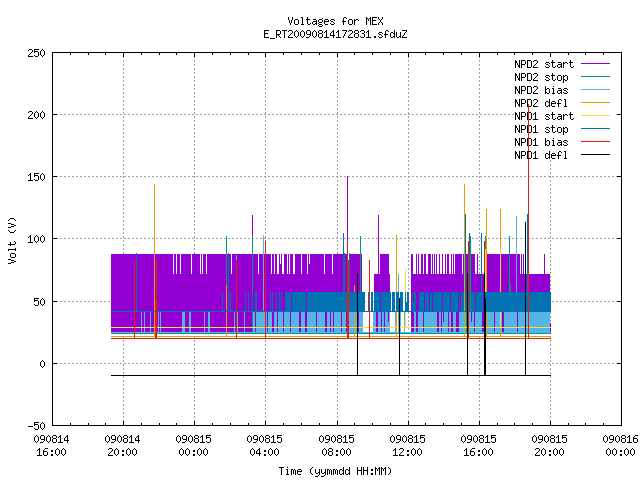Click the light blue NPD2 bias legend line
640x480 pixels.
coord(596,90)
